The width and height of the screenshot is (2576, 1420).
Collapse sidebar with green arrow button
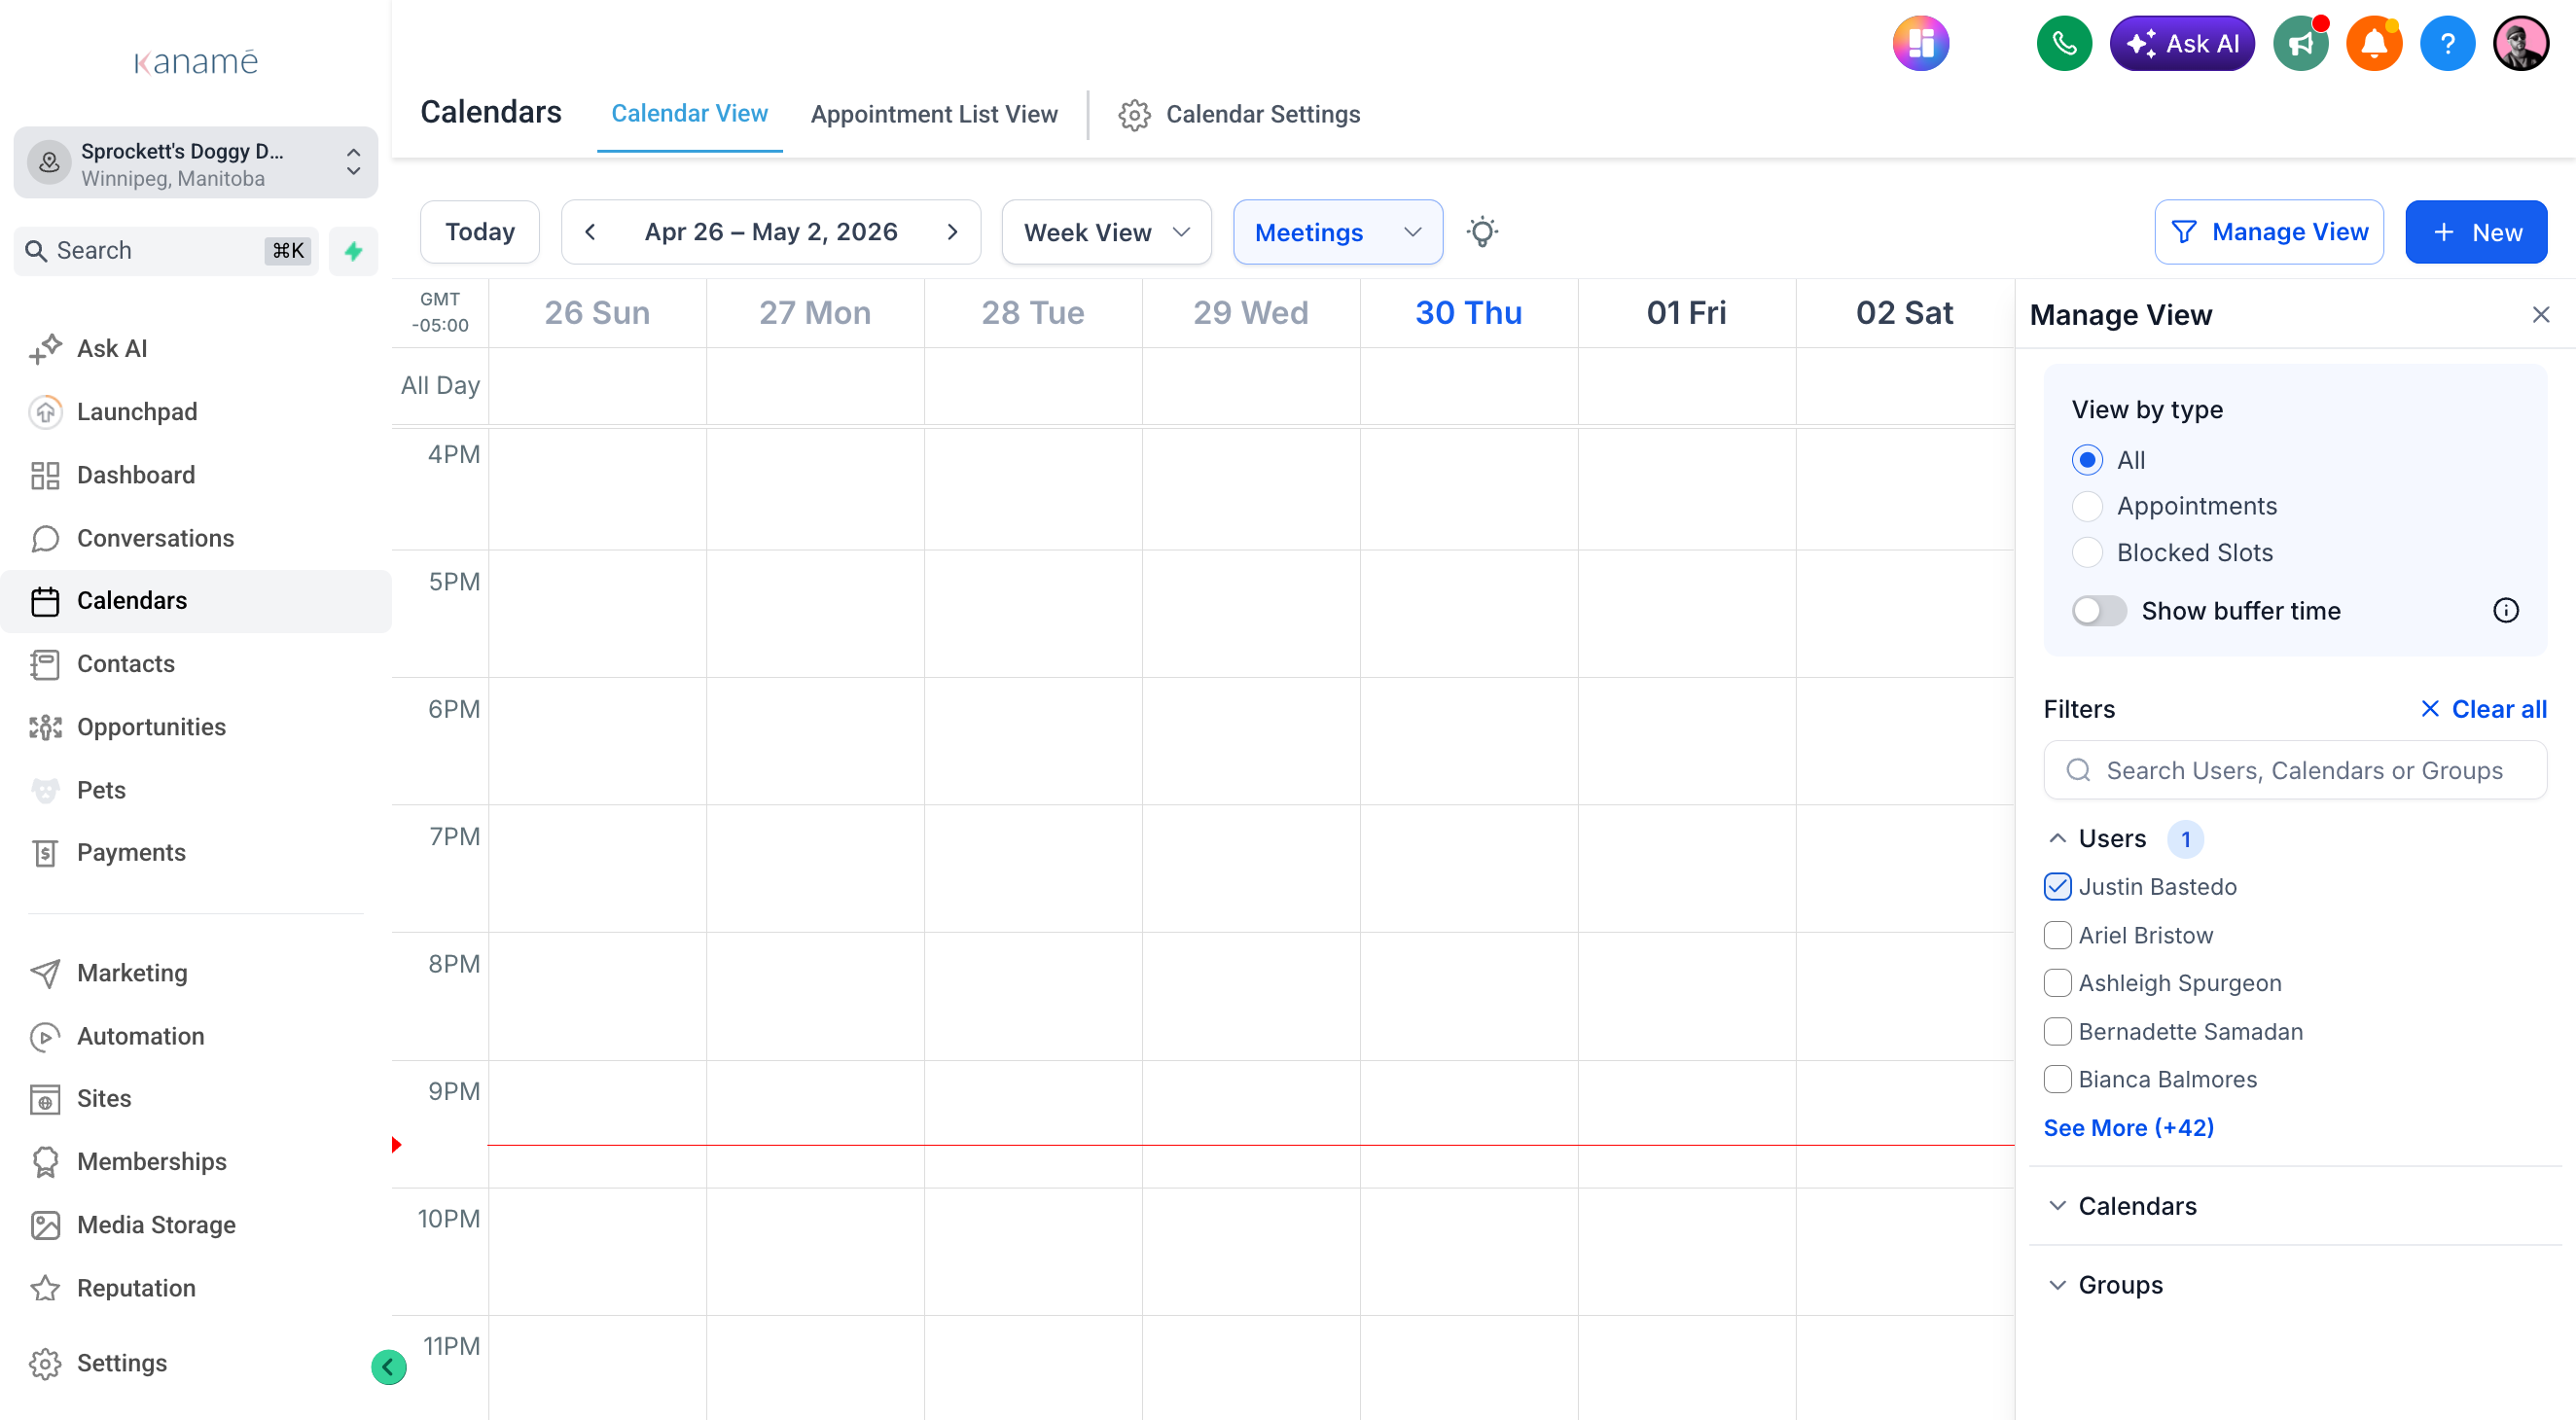click(388, 1366)
